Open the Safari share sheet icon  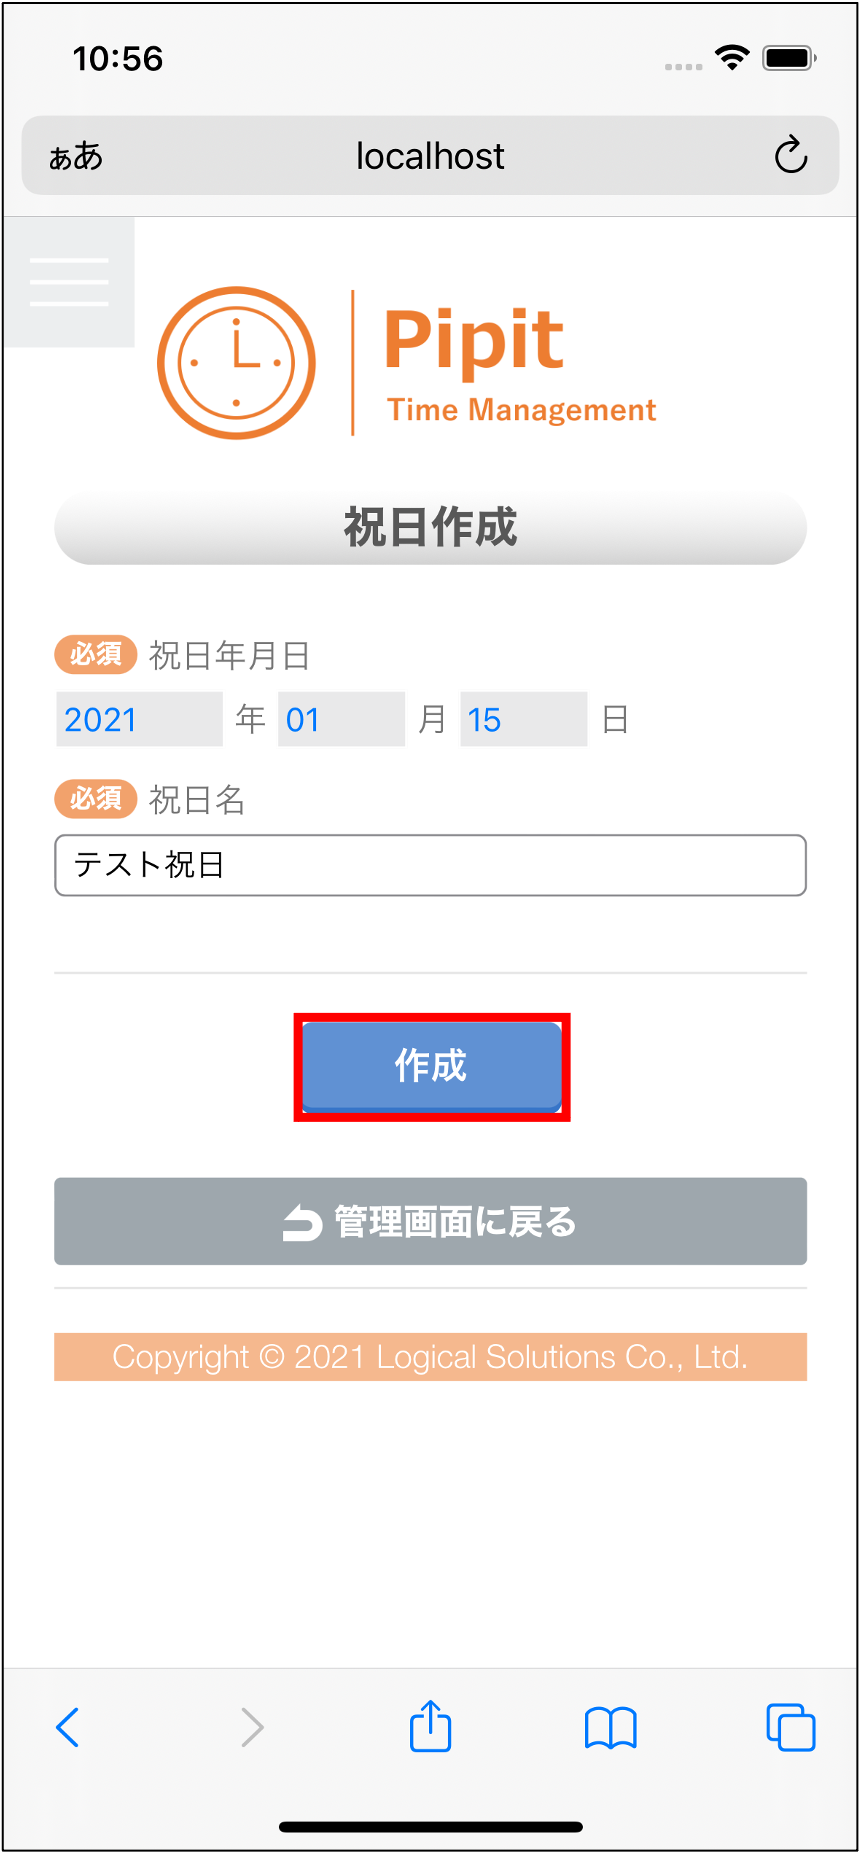pos(431,1725)
